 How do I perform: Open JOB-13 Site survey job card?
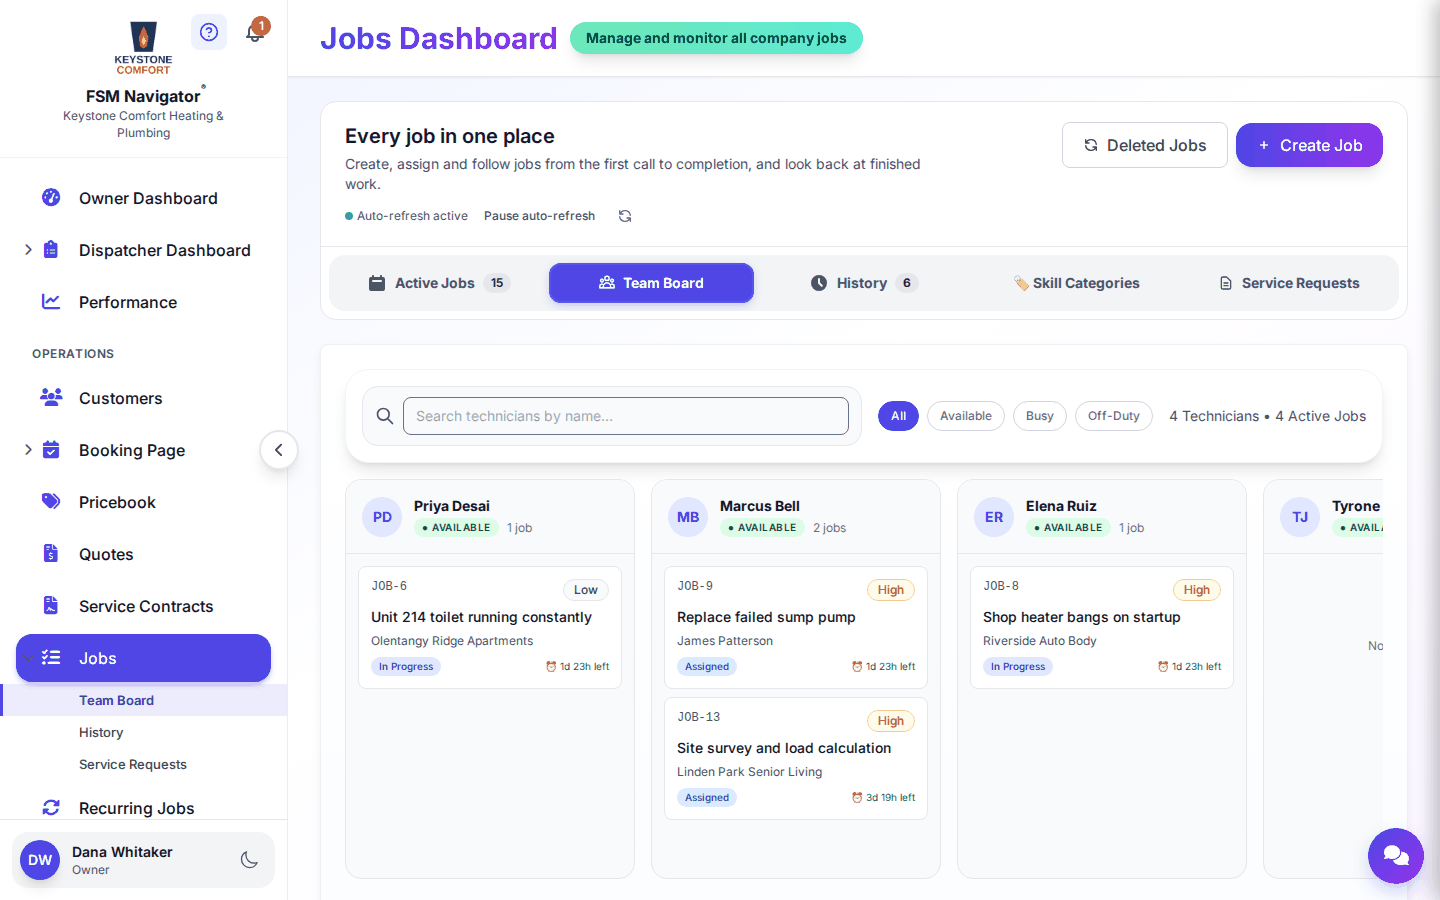pos(796,758)
